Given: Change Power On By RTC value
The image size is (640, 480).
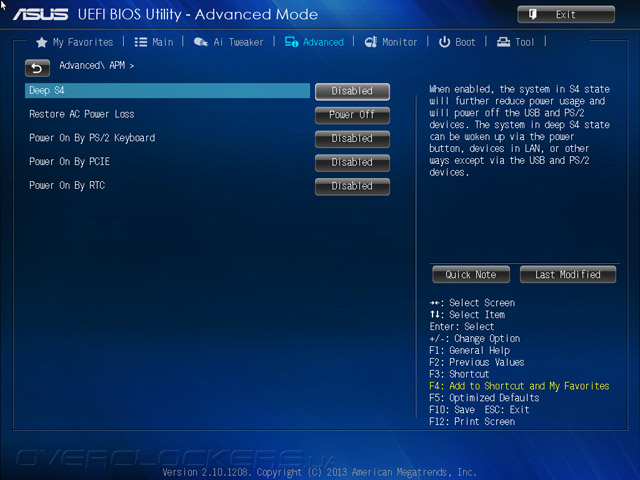Looking at the screenshot, I should (352, 186).
